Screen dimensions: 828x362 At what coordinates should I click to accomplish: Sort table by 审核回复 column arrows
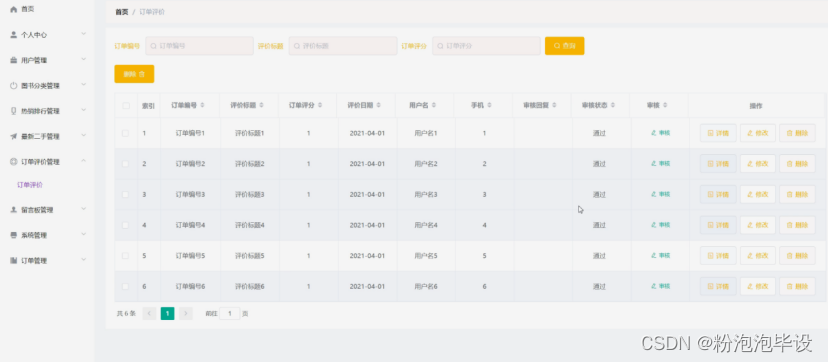tap(554, 106)
